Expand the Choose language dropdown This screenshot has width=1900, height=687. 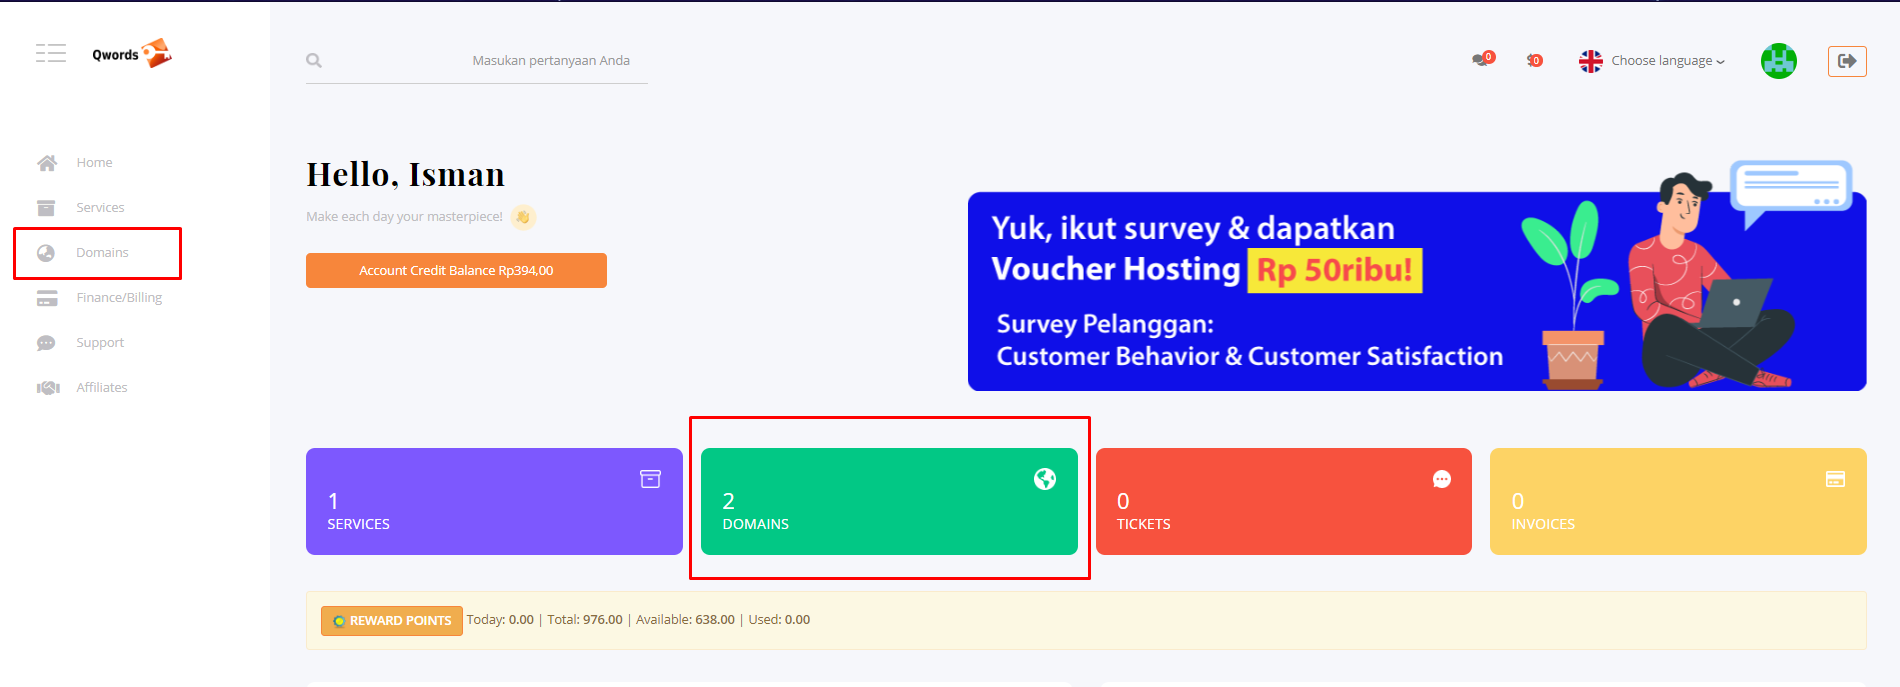point(1665,61)
